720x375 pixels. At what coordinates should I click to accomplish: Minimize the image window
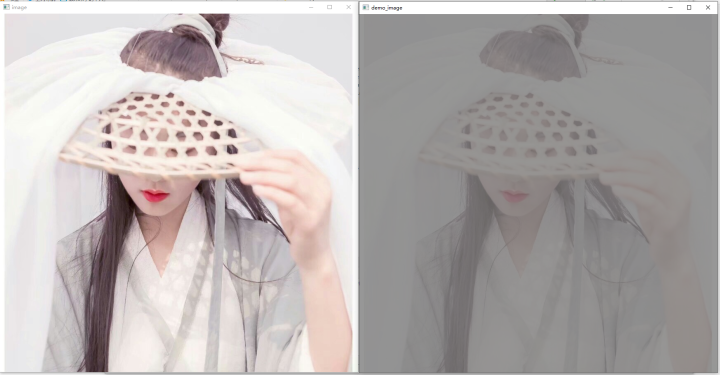(311, 7)
